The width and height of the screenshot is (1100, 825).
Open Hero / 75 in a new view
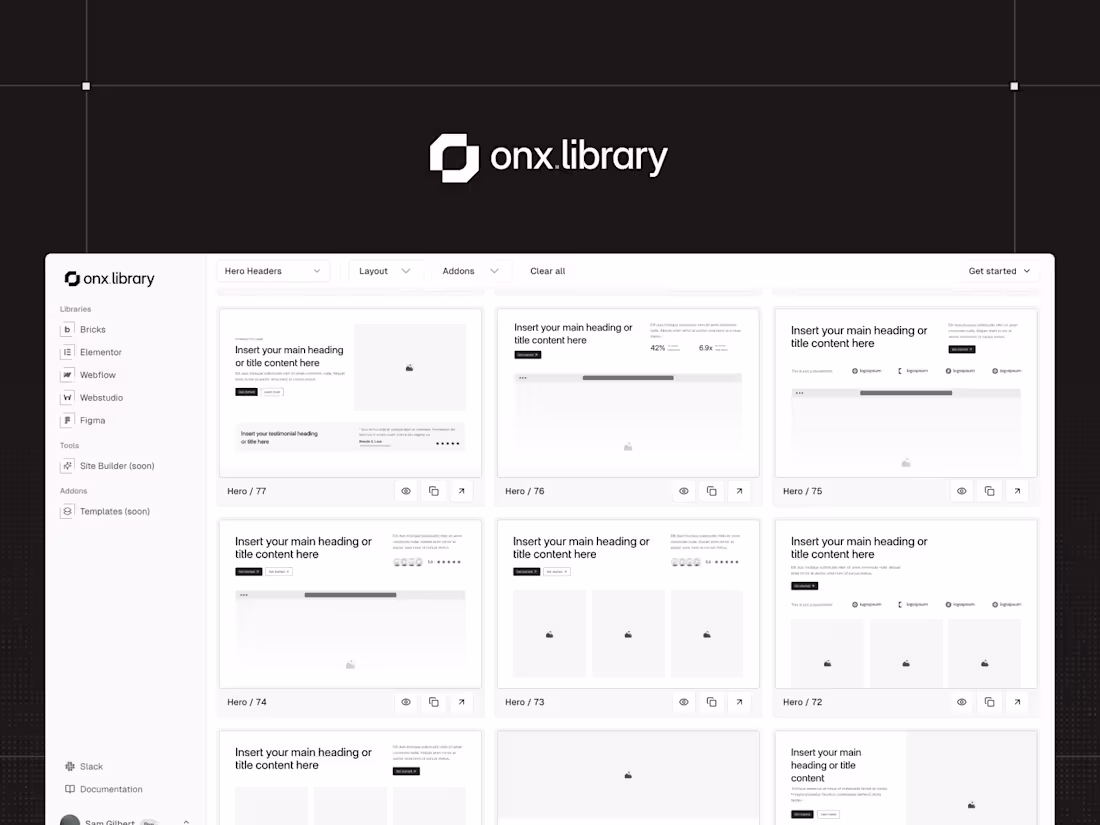click(1017, 491)
